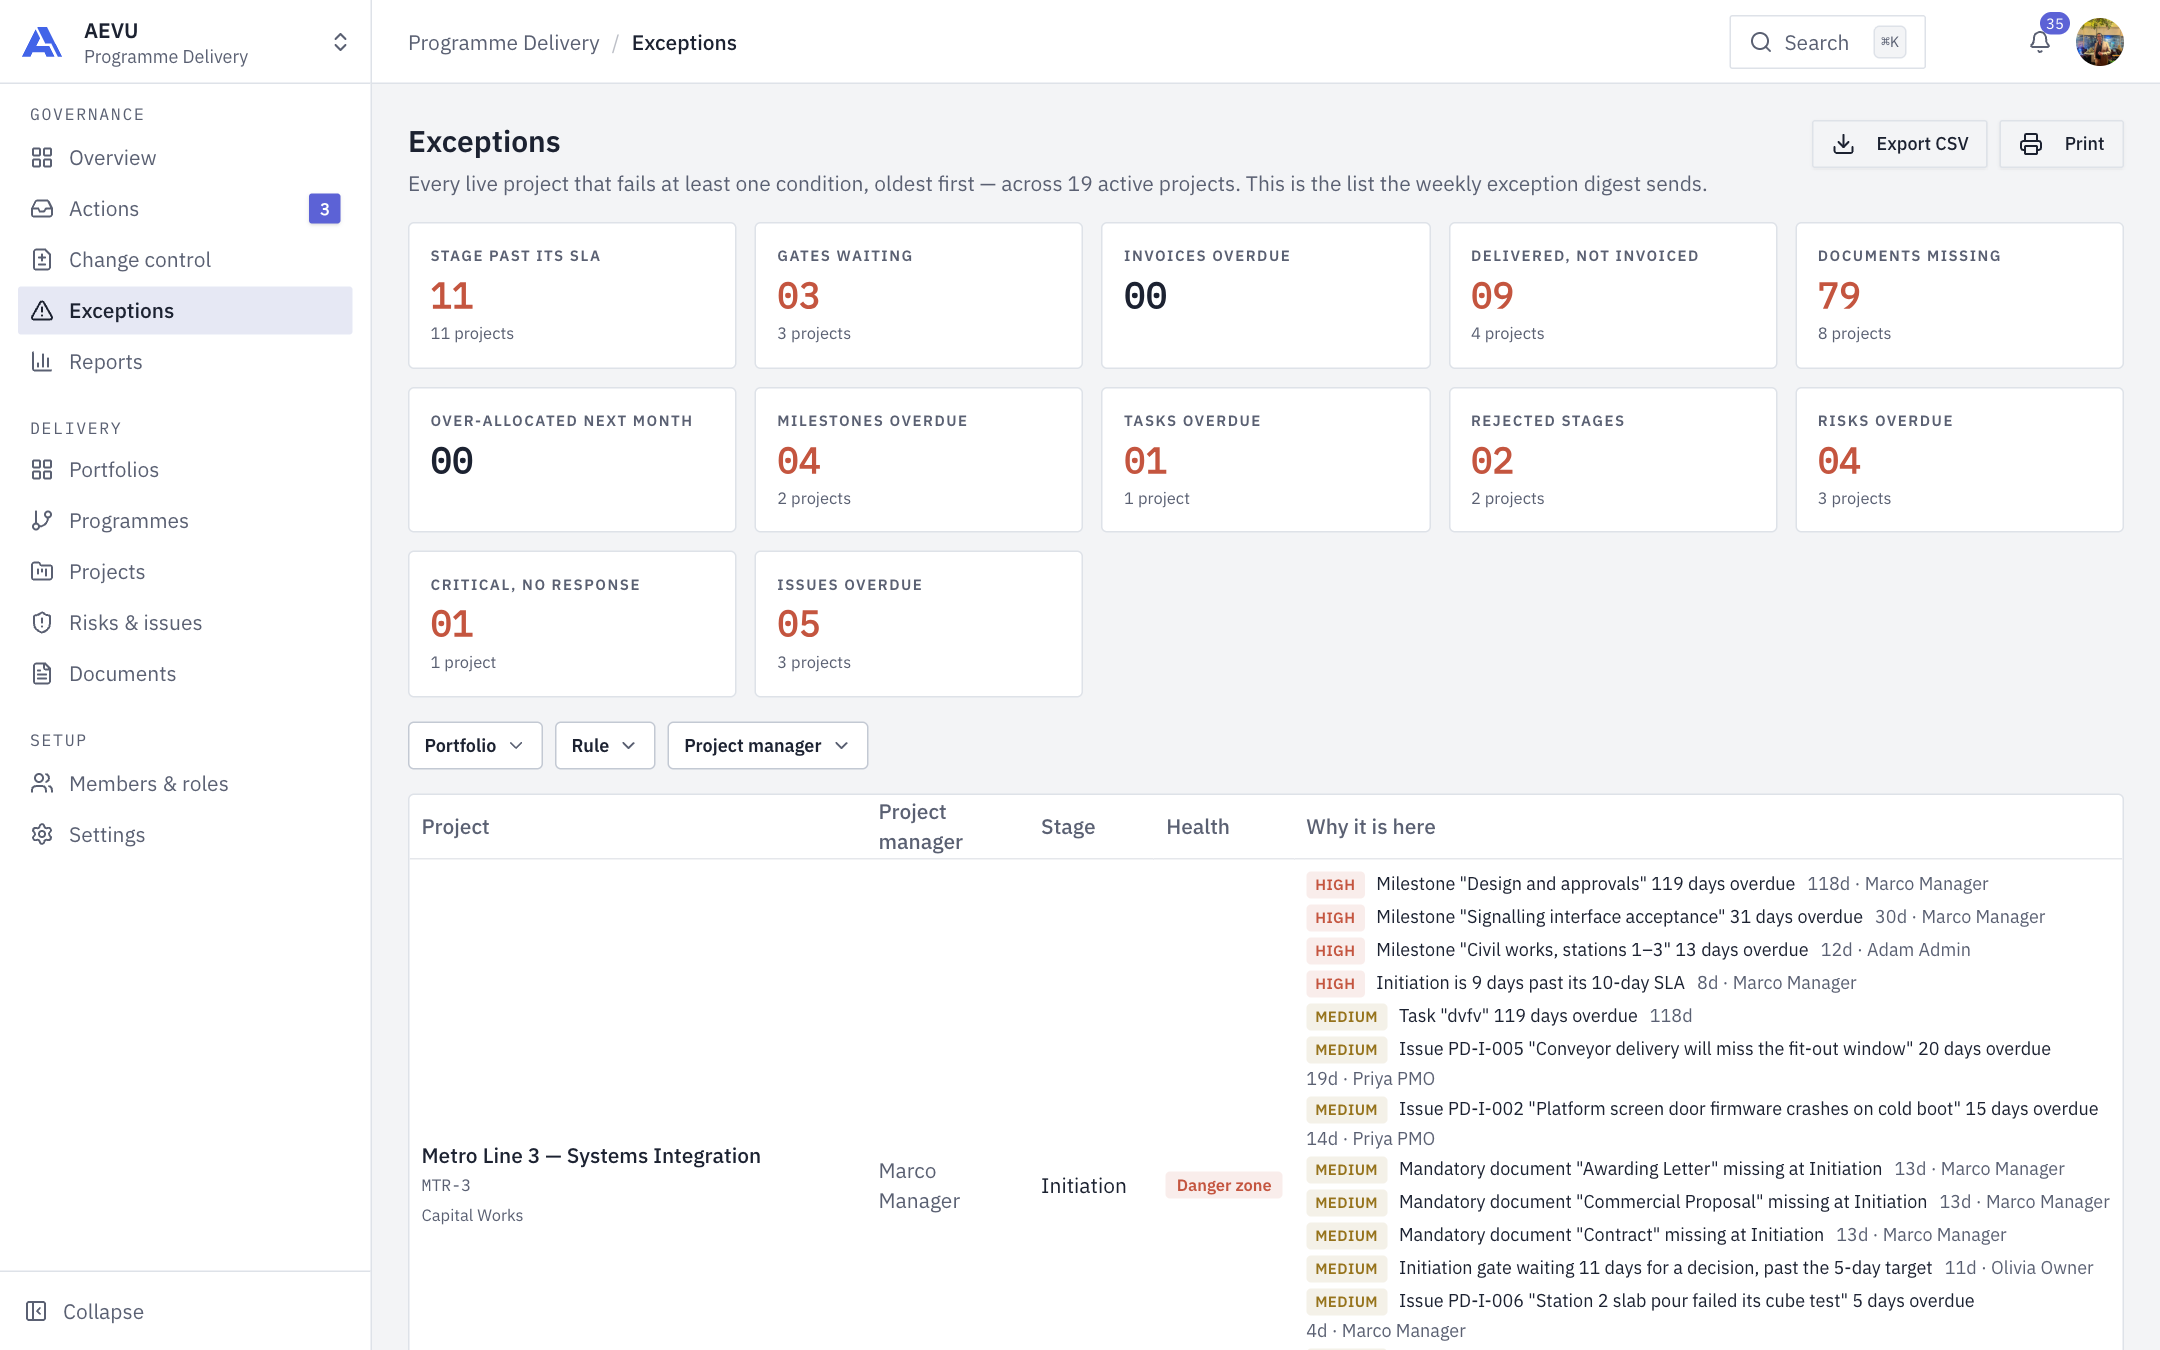Click the Overview grid icon
This screenshot has width=2160, height=1350.
pos(42,158)
